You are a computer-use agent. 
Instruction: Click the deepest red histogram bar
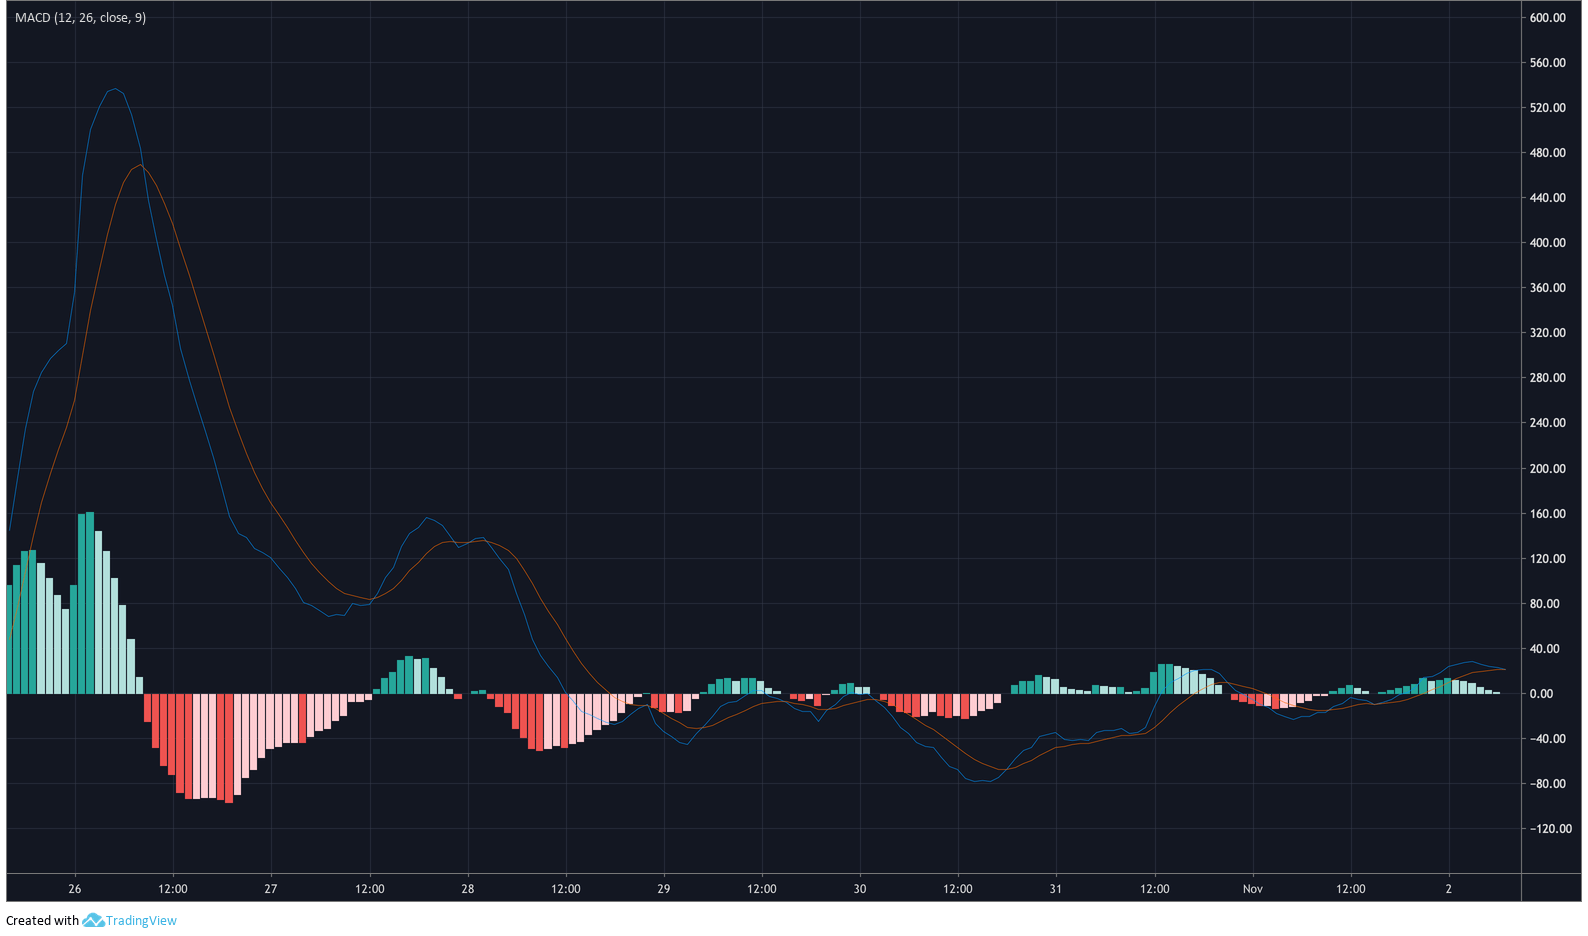[229, 748]
